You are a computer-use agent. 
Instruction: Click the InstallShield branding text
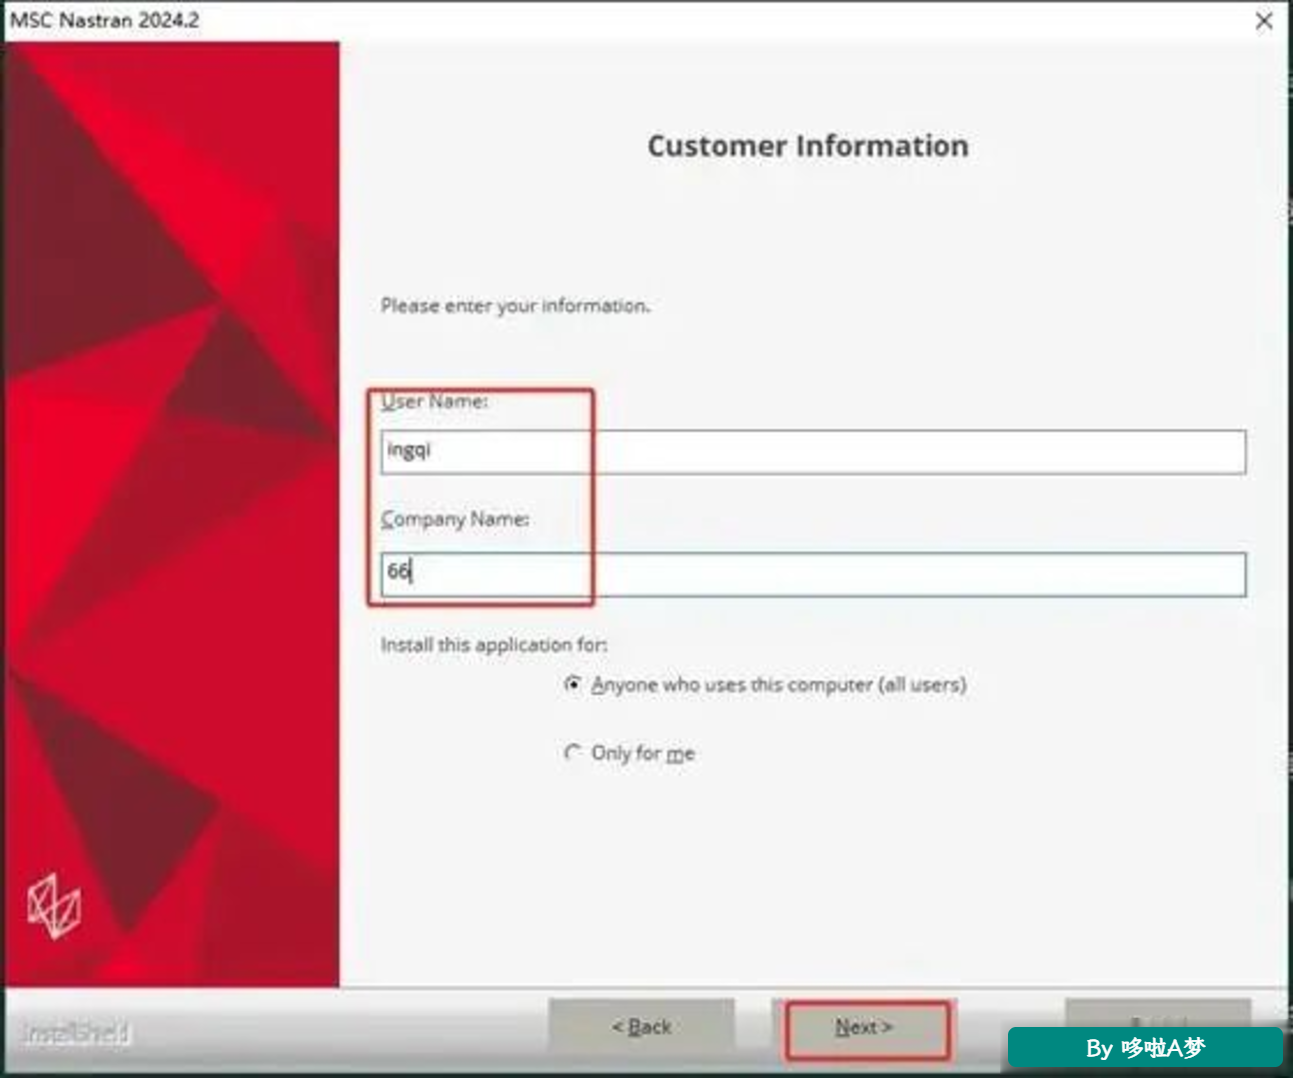pyautogui.click(x=76, y=1033)
